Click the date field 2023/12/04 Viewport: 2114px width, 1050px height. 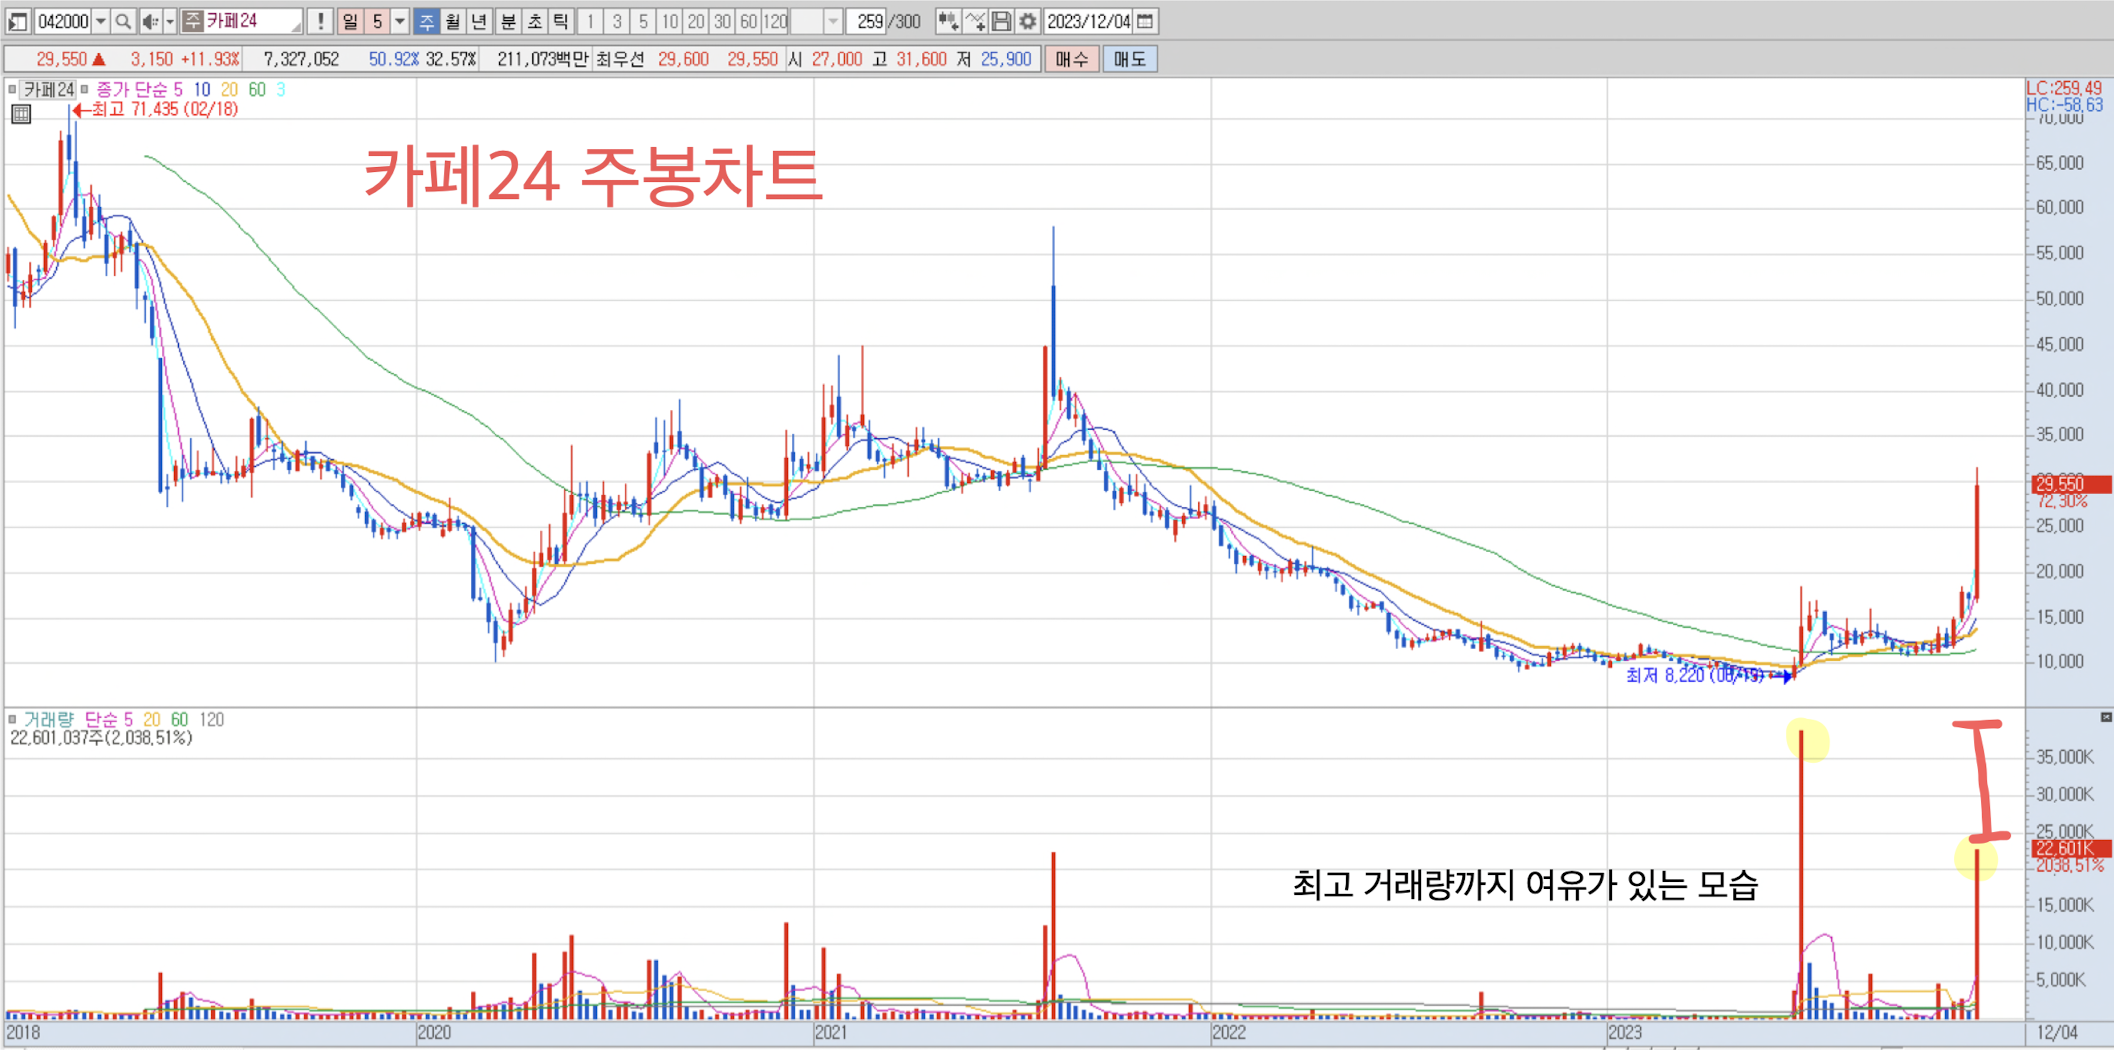click(1089, 21)
